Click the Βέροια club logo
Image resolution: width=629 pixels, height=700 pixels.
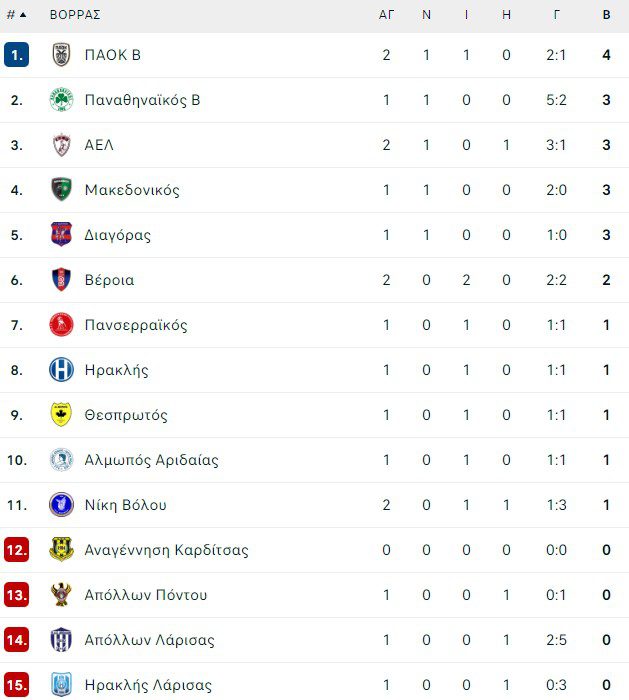click(x=61, y=280)
